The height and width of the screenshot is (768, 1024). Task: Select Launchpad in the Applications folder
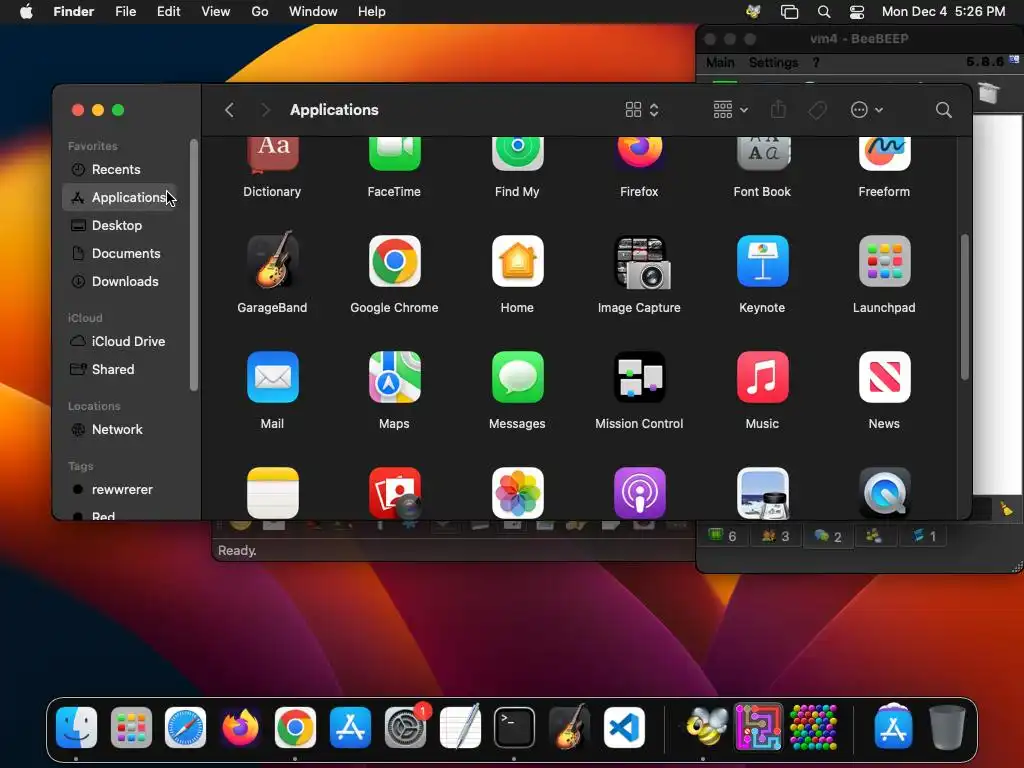click(x=884, y=261)
